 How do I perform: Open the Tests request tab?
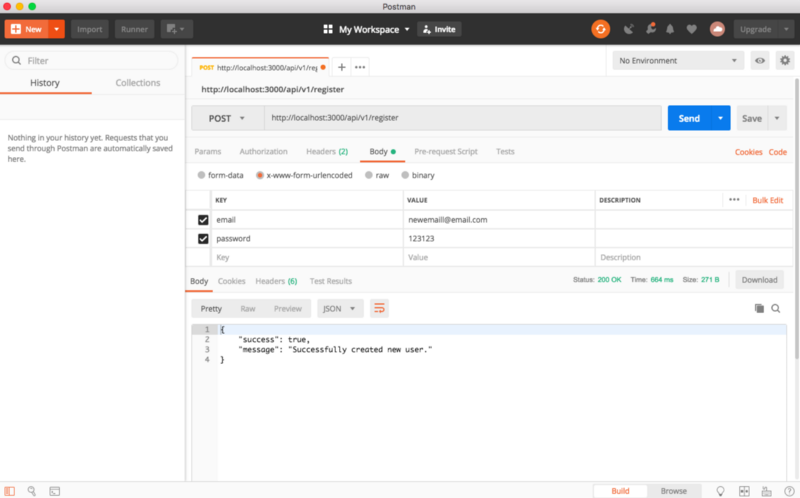pos(505,152)
